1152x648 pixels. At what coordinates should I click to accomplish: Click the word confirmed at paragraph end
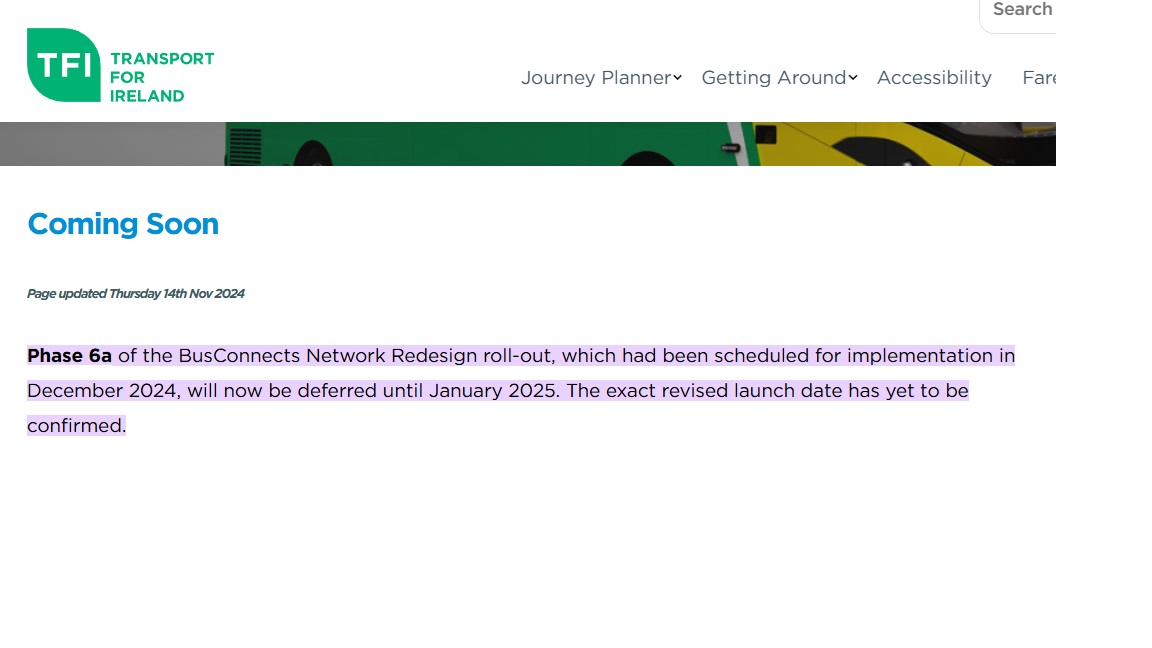pyautogui.click(x=76, y=426)
